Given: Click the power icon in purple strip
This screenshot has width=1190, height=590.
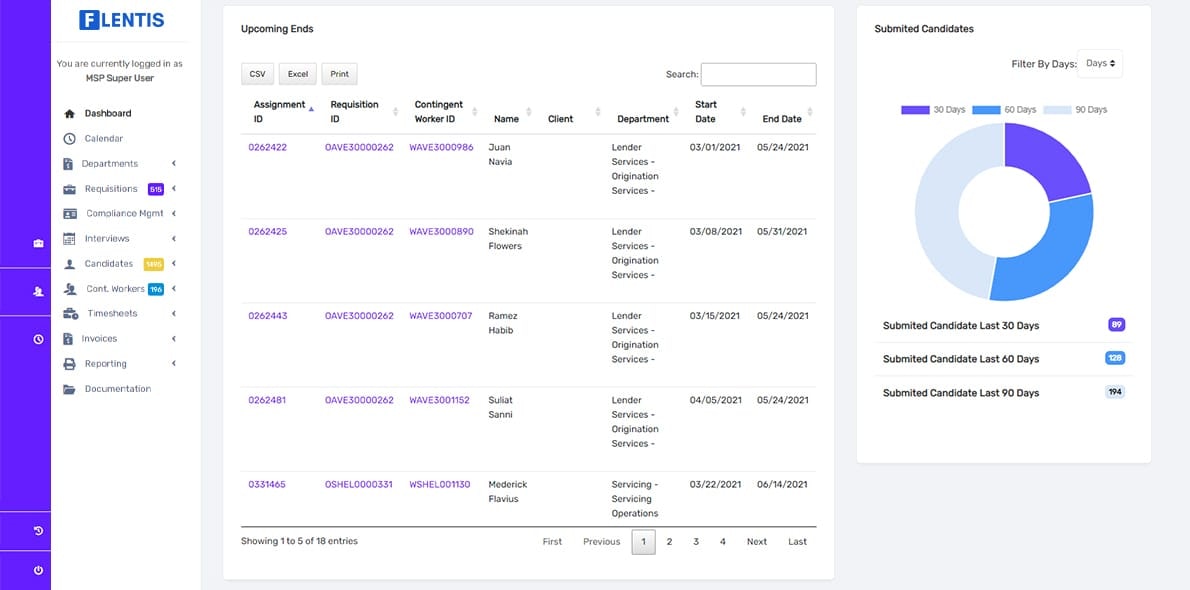Looking at the screenshot, I should [39, 570].
